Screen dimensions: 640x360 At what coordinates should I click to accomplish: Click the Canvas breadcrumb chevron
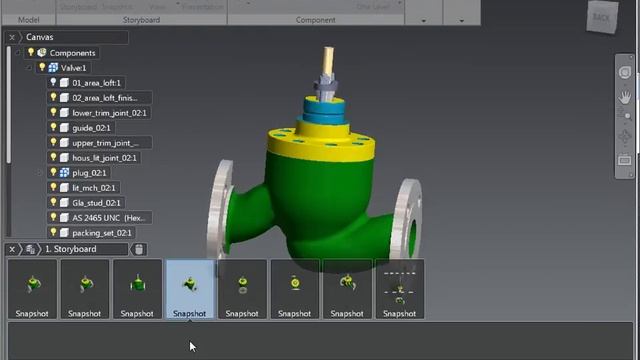pyautogui.click(x=21, y=37)
